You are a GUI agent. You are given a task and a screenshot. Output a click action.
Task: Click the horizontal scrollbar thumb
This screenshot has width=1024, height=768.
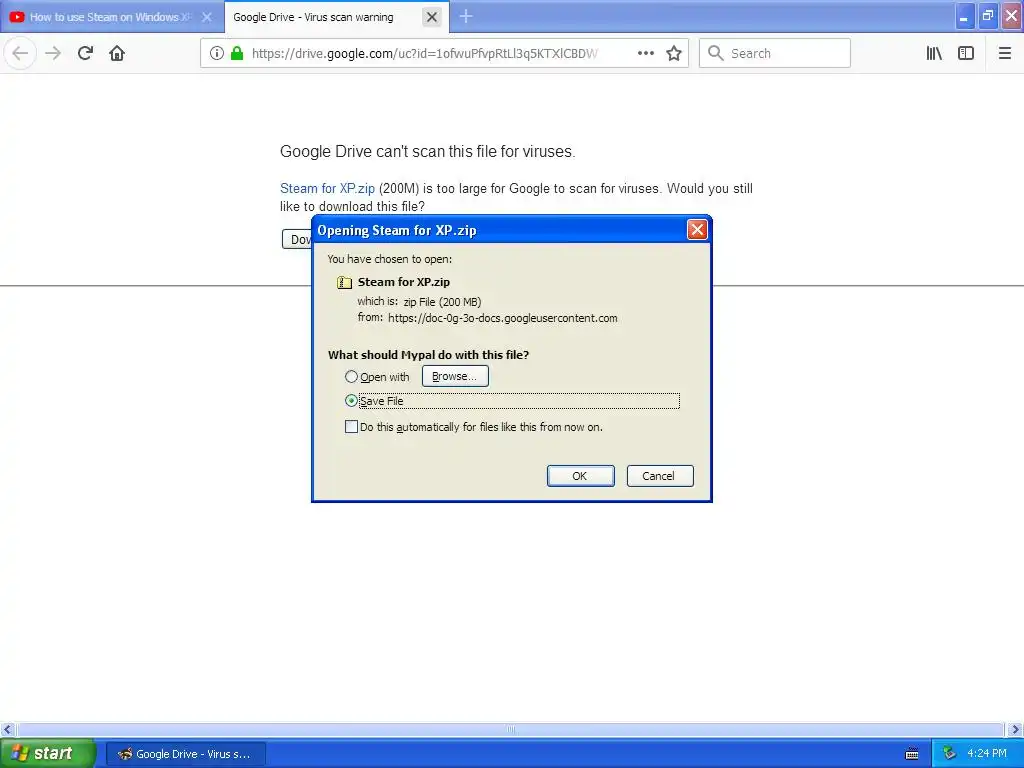click(x=510, y=729)
